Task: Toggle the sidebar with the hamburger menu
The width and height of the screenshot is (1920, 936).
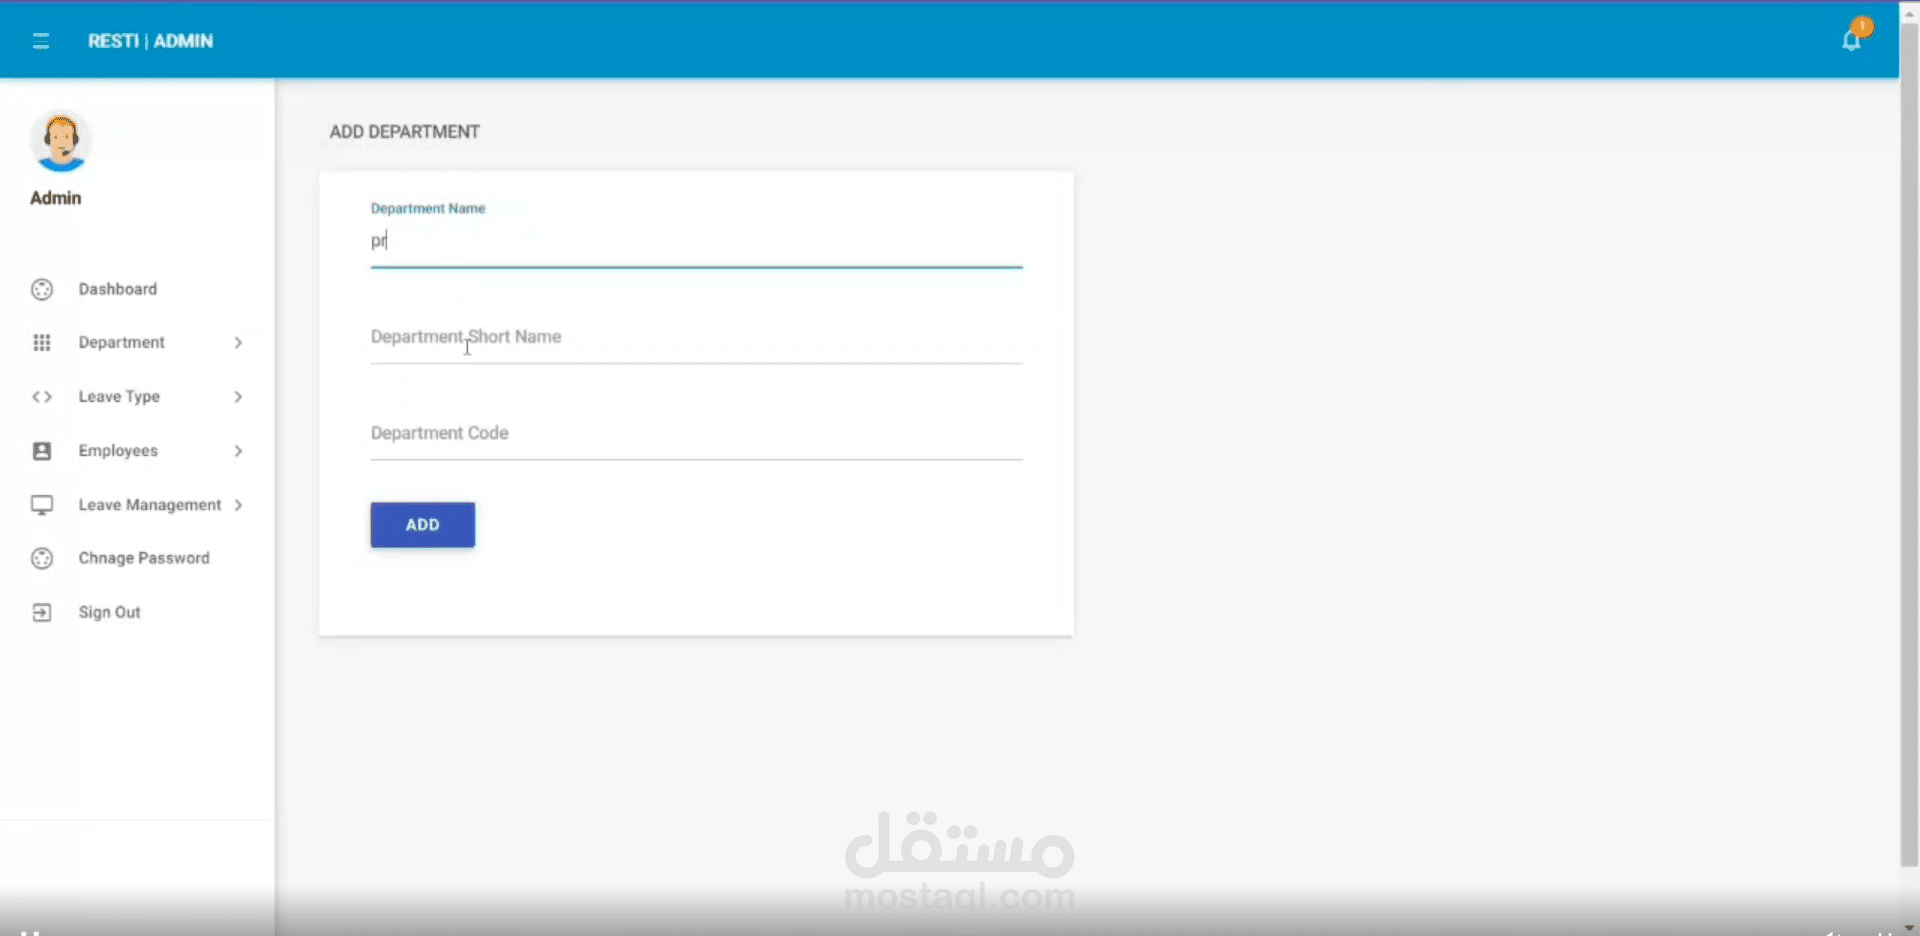Action: [x=41, y=40]
